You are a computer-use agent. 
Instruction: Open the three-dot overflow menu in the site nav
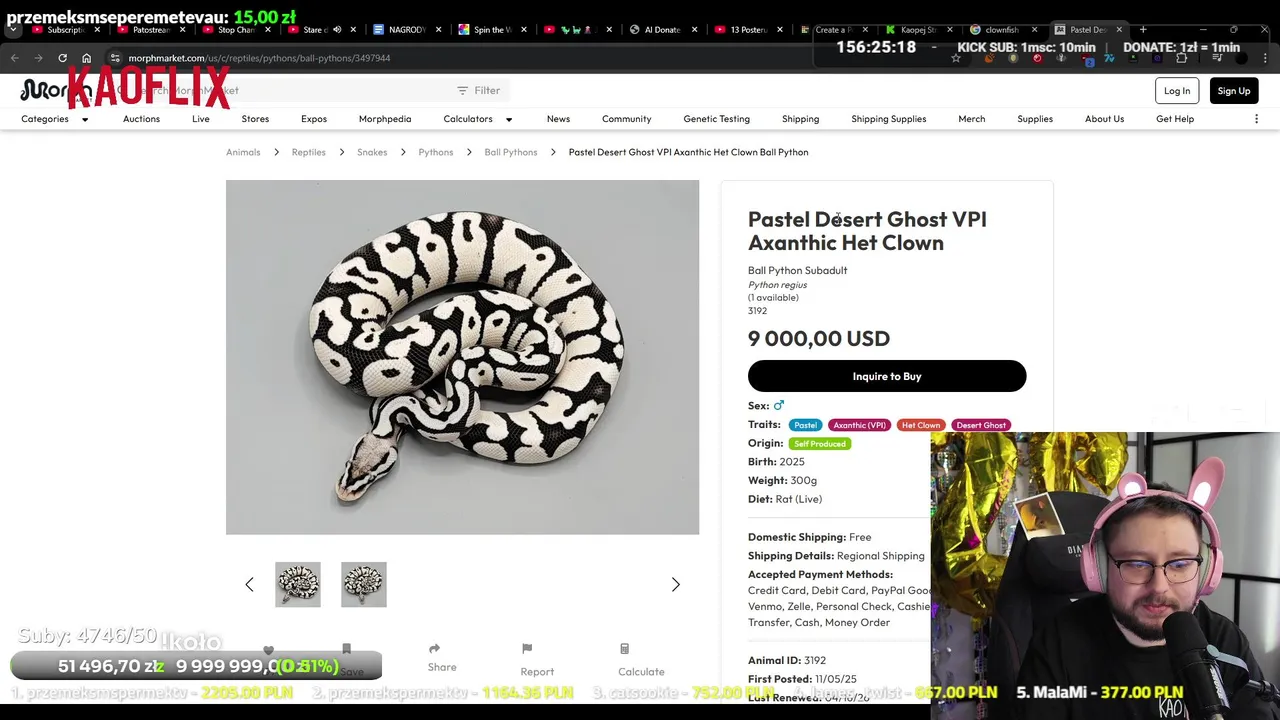tap(1257, 119)
